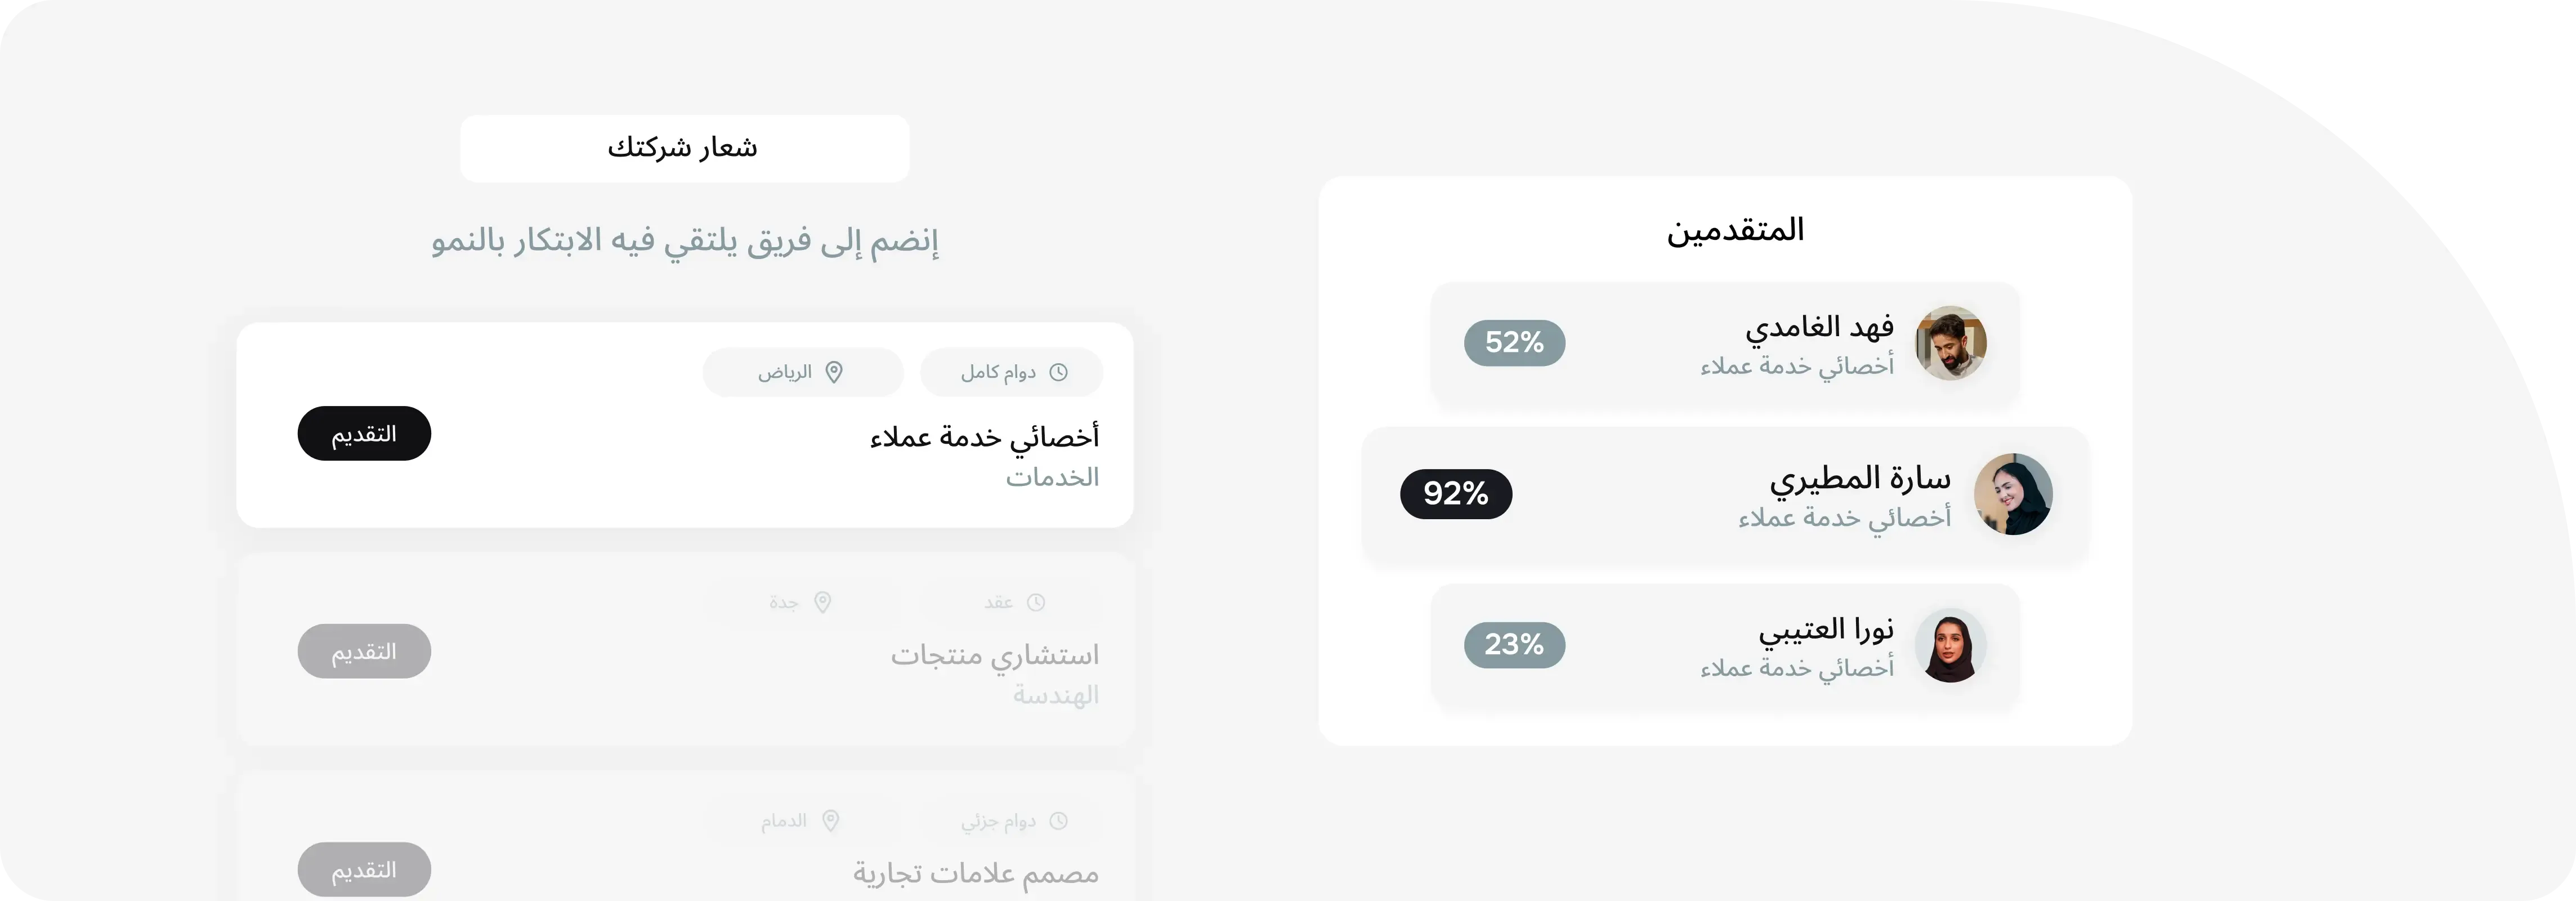This screenshot has height=901, width=2576.
Task: Click the full-time clock icon
Action: 1060,371
